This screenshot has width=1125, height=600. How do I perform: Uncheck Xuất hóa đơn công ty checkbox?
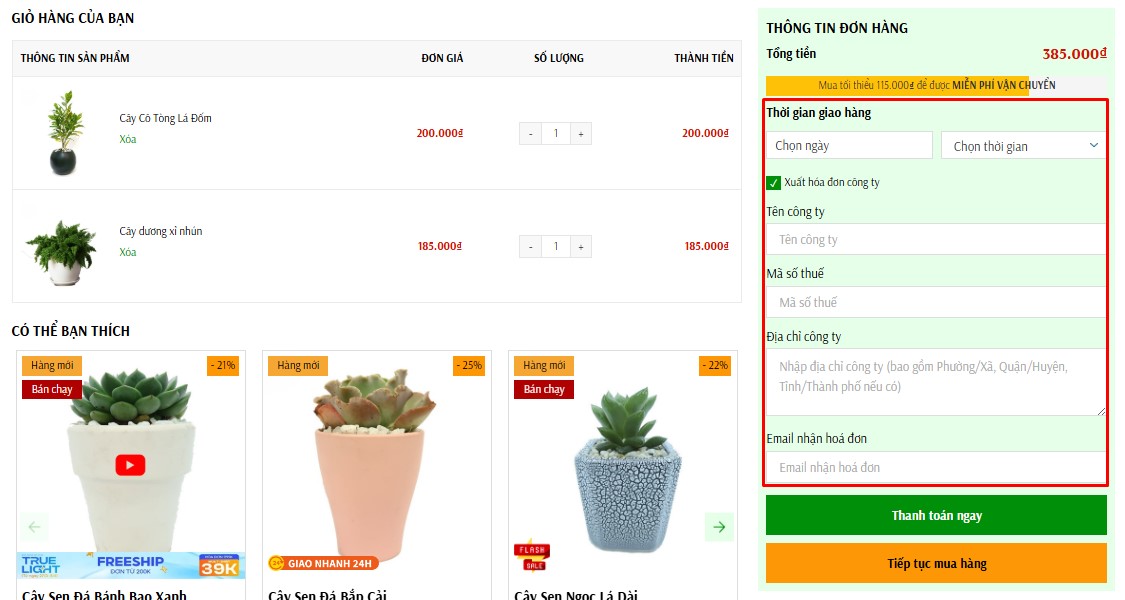tap(773, 182)
